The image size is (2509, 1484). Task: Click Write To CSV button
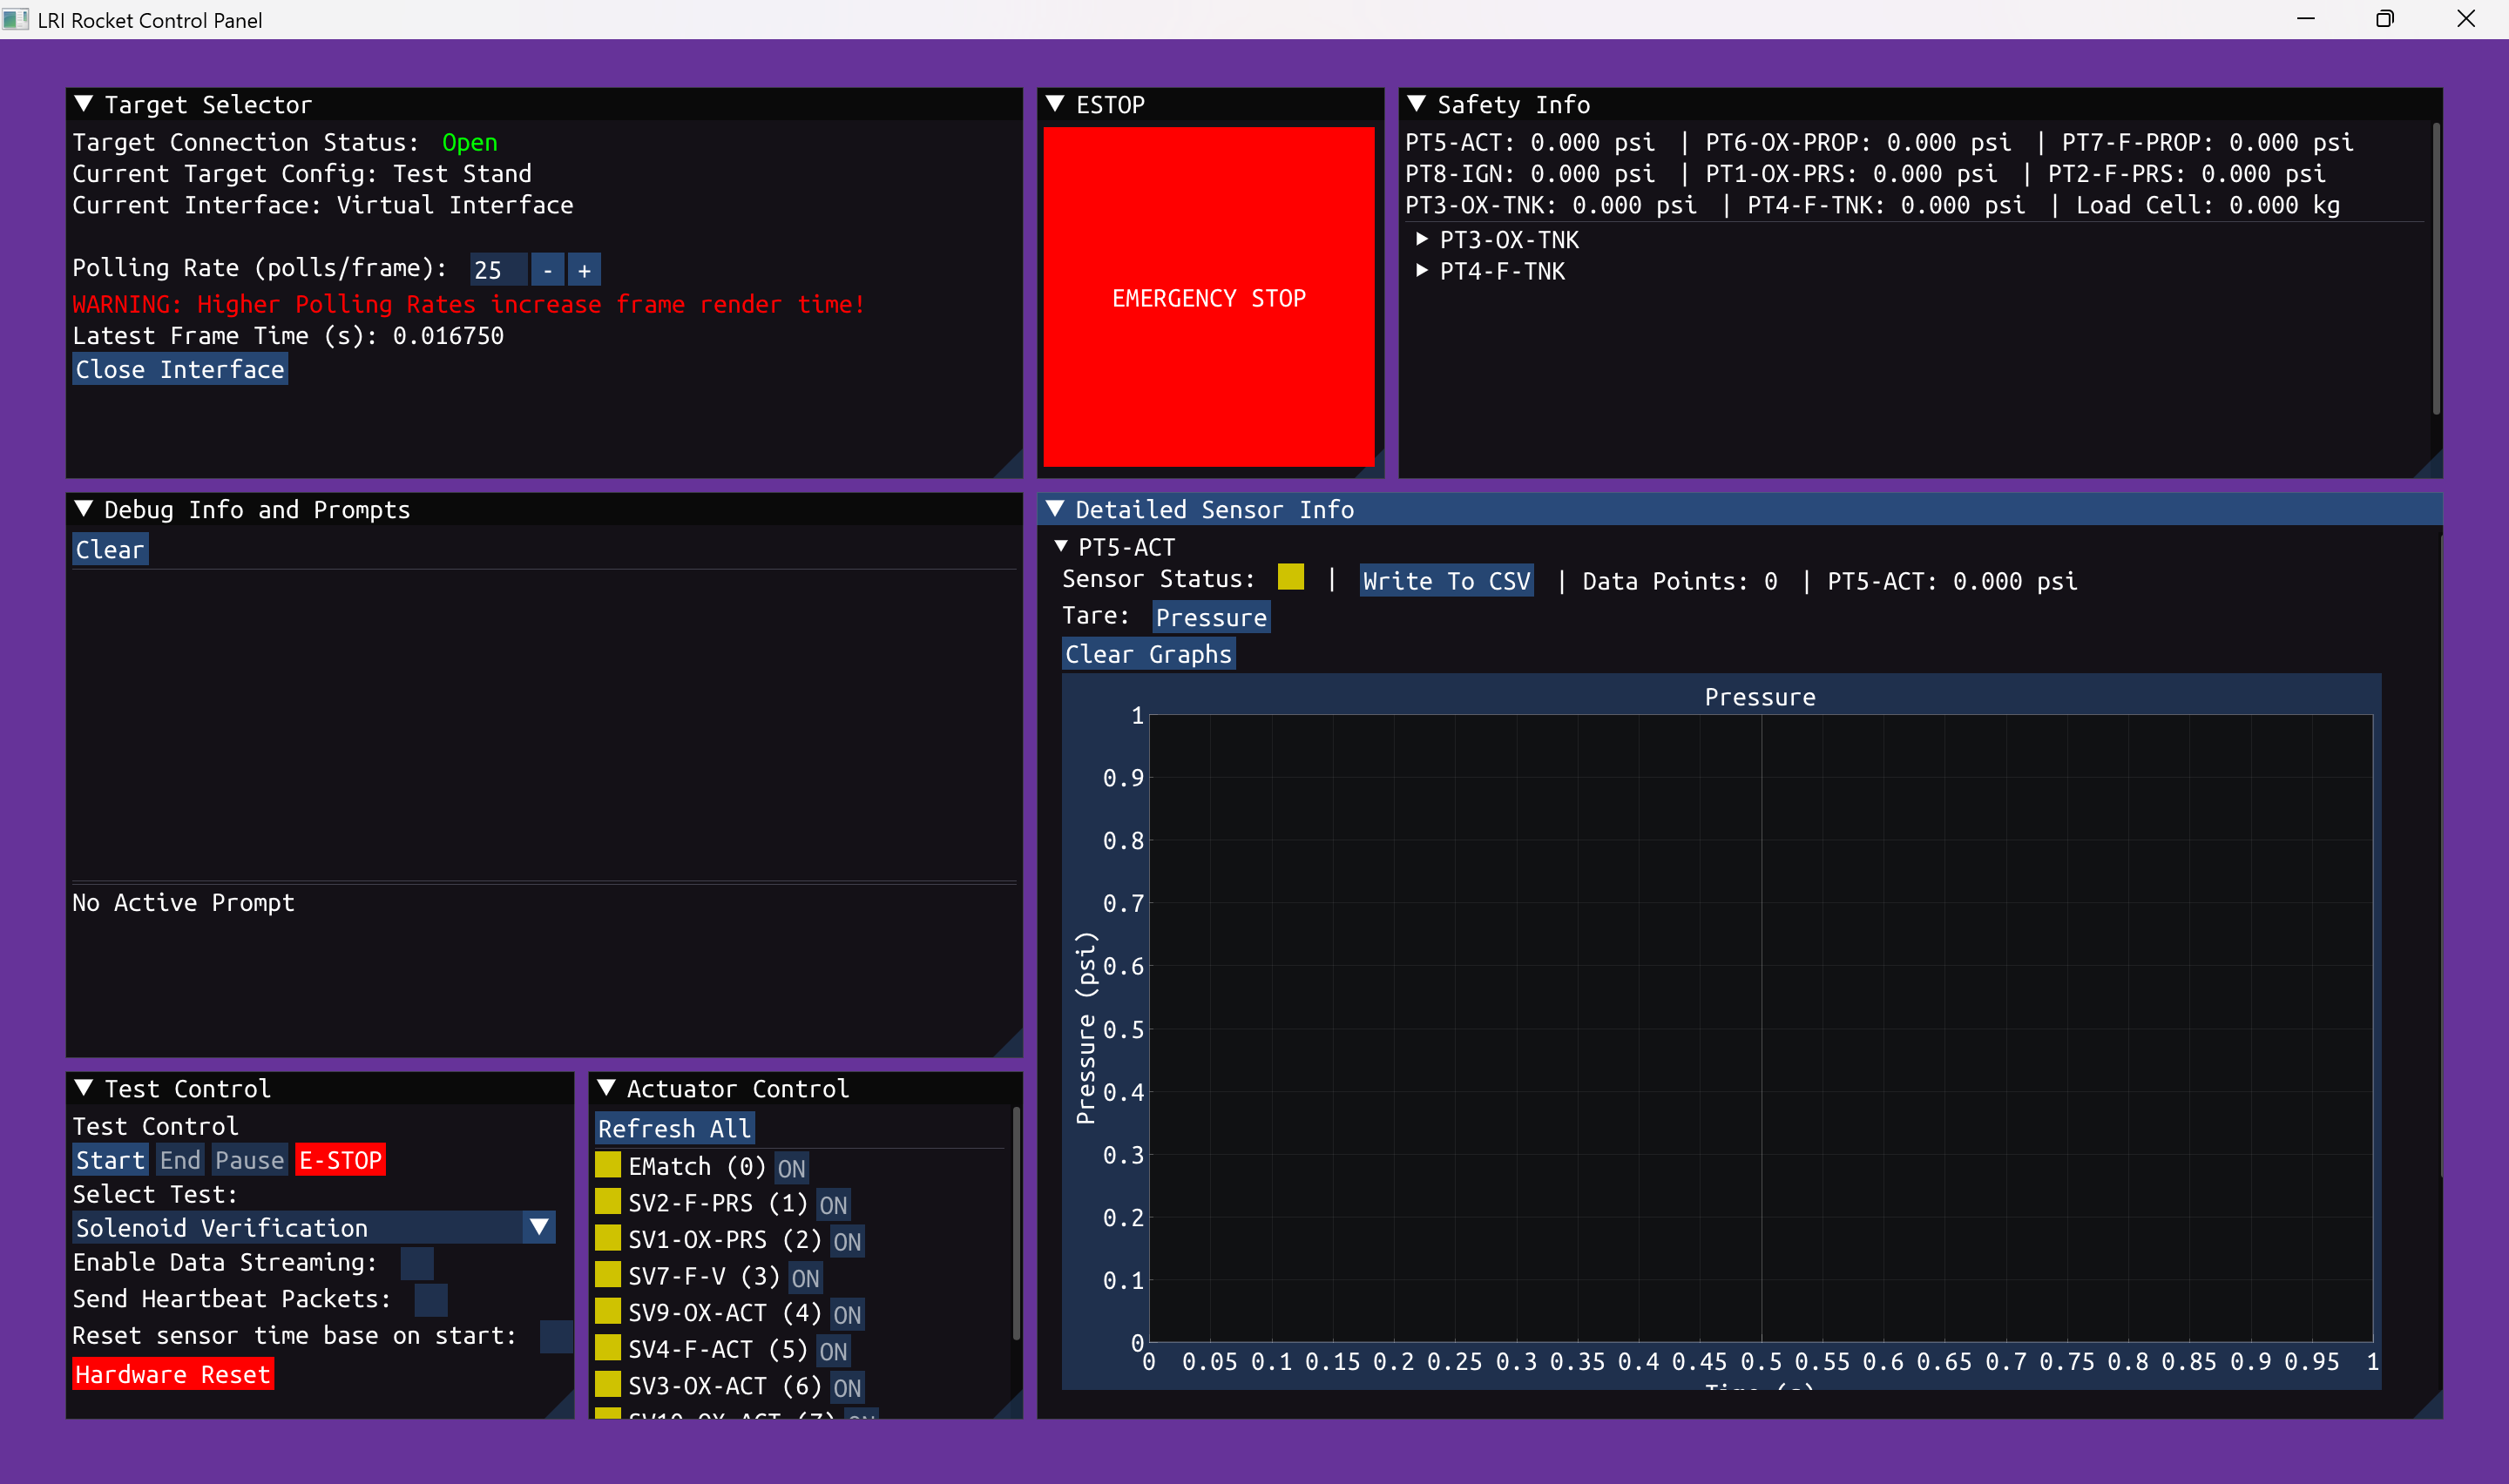[1446, 581]
